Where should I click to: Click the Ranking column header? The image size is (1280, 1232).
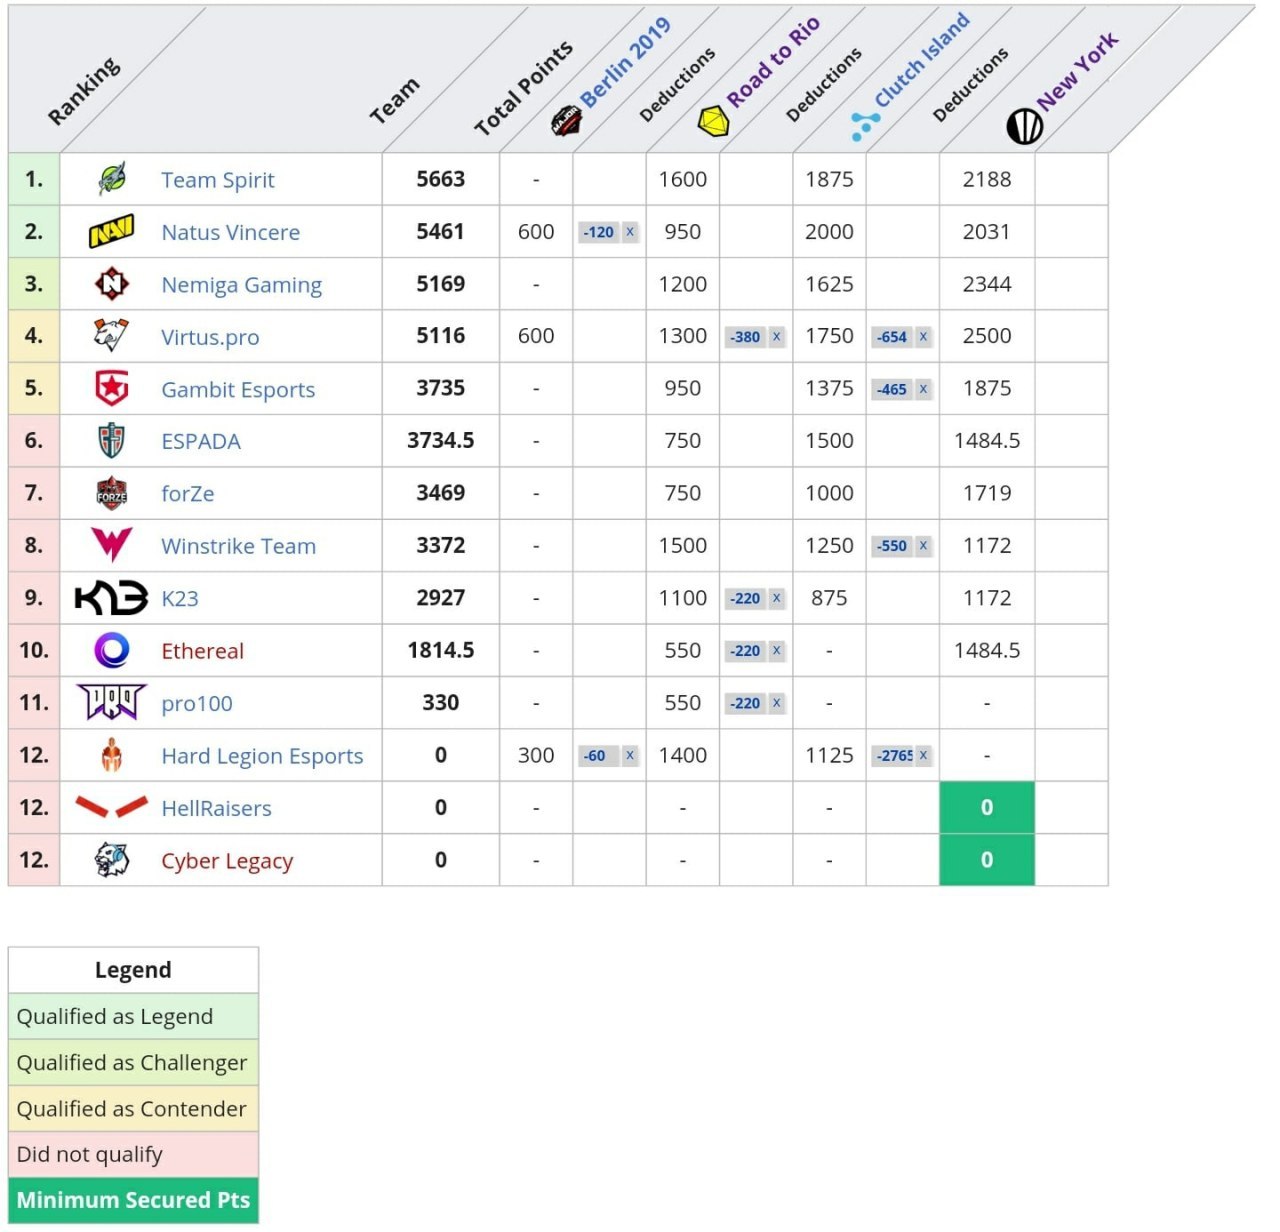tap(84, 90)
